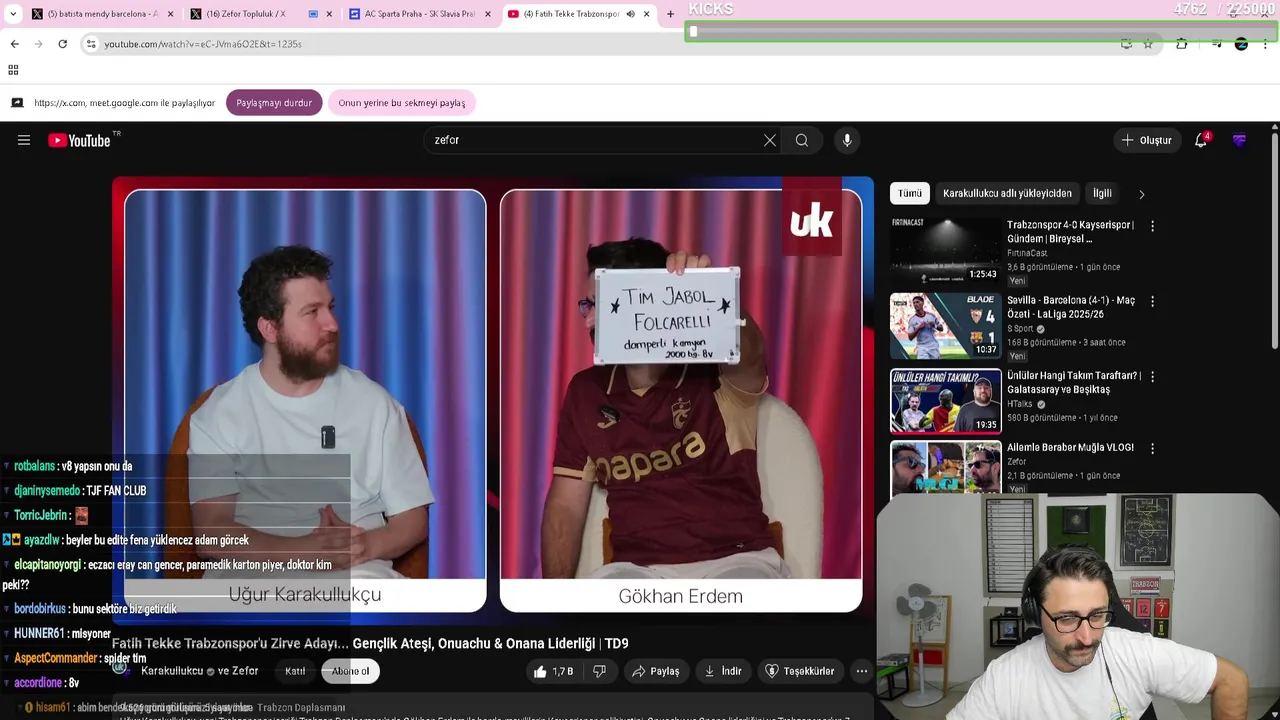Image resolution: width=1280 pixels, height=720 pixels.
Task: Open options for Ünlüler Hangi Takım video
Action: [x=1152, y=377]
